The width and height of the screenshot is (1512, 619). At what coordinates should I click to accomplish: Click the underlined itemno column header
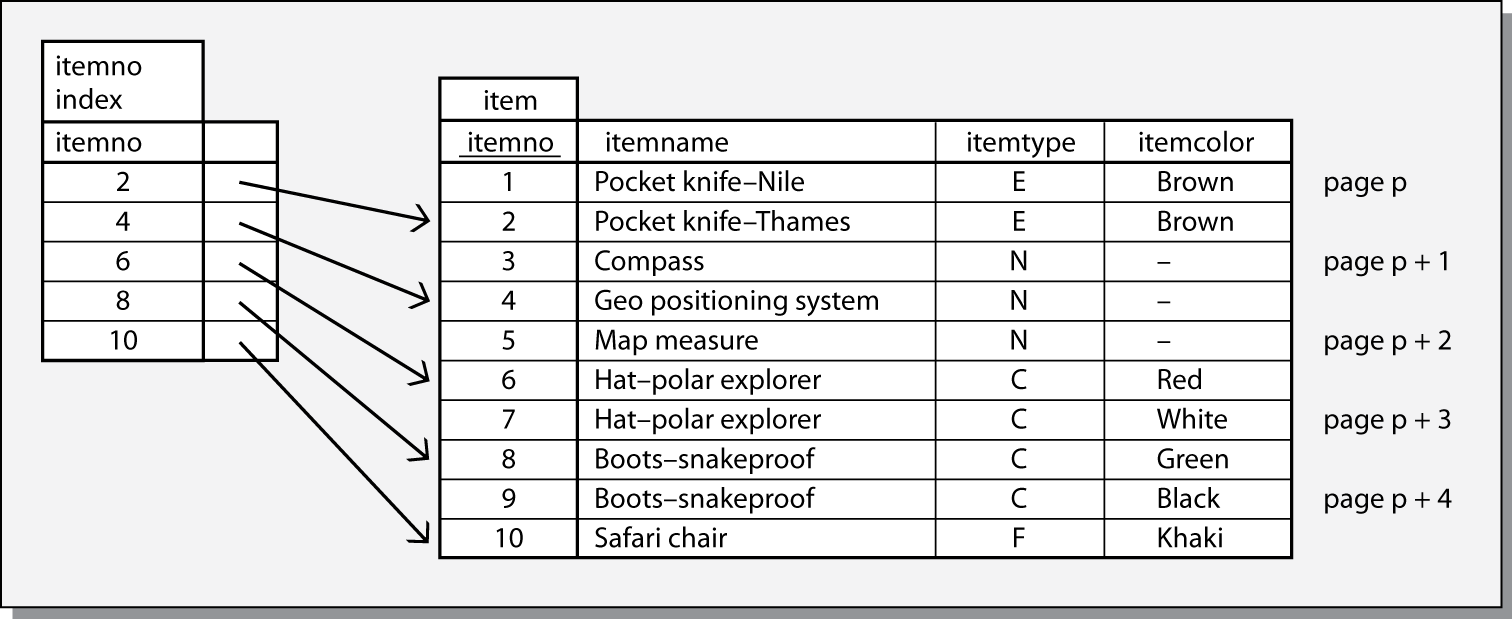click(x=508, y=143)
